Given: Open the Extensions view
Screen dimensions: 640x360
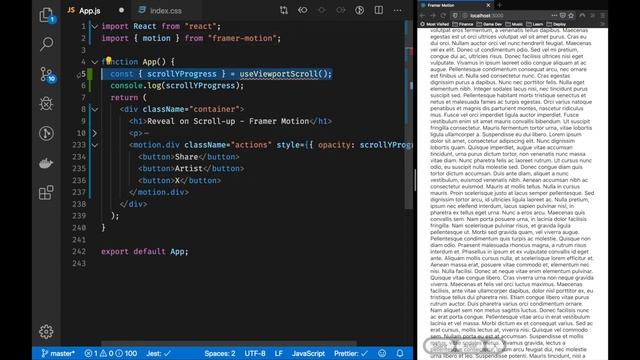Looking at the screenshot, I should [x=46, y=192].
